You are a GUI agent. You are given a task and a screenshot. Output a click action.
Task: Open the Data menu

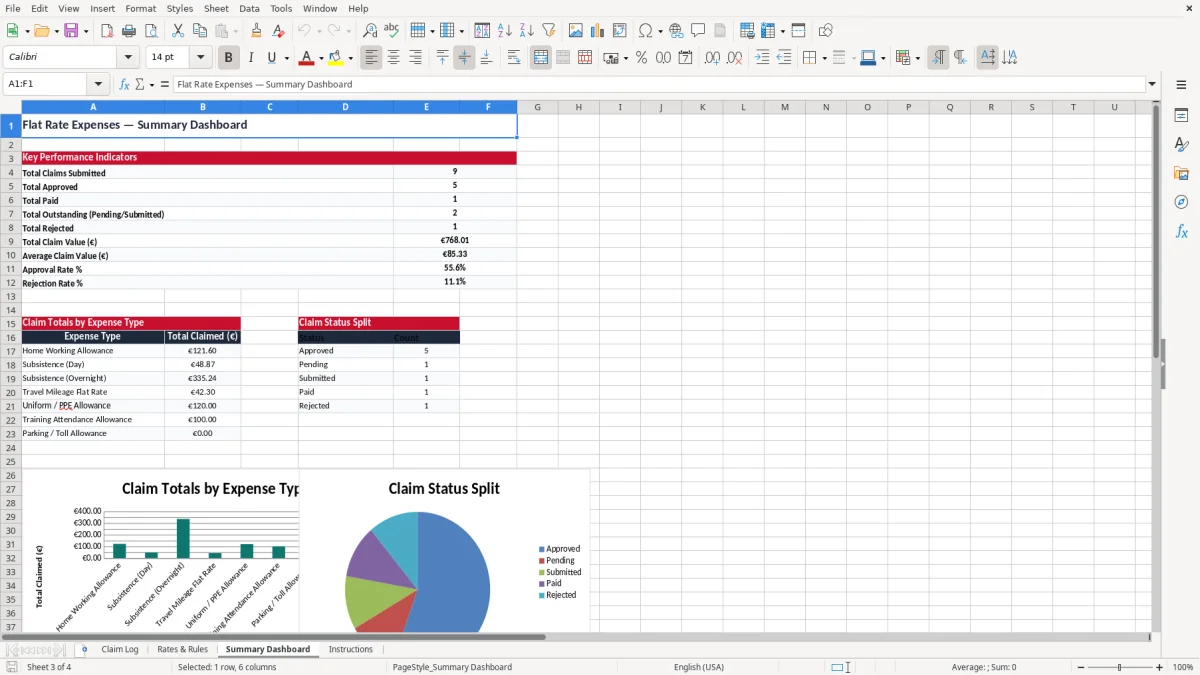coord(249,8)
